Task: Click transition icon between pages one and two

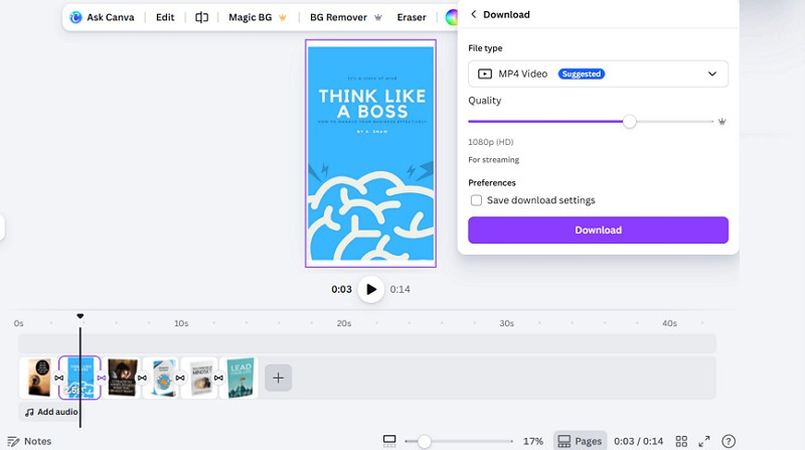Action: tap(59, 378)
